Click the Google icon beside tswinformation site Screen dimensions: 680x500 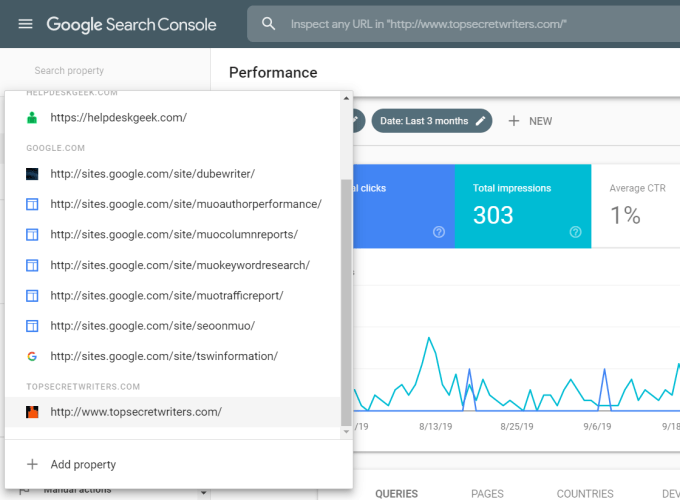32,356
